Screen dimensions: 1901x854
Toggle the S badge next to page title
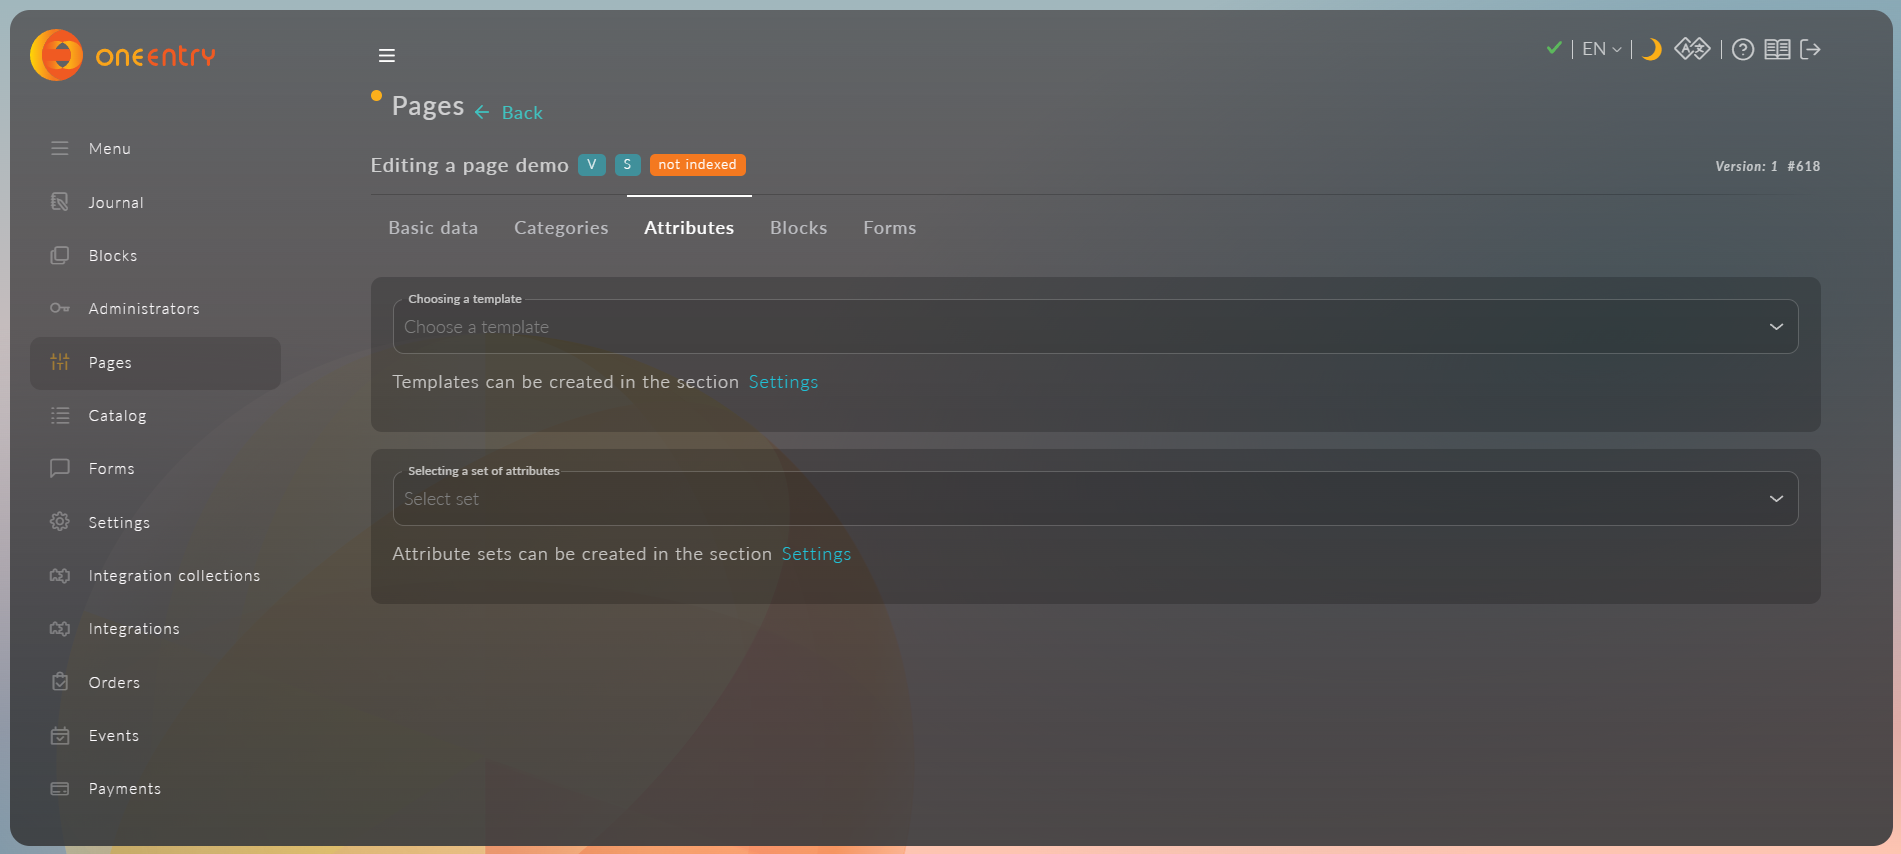pyautogui.click(x=627, y=165)
